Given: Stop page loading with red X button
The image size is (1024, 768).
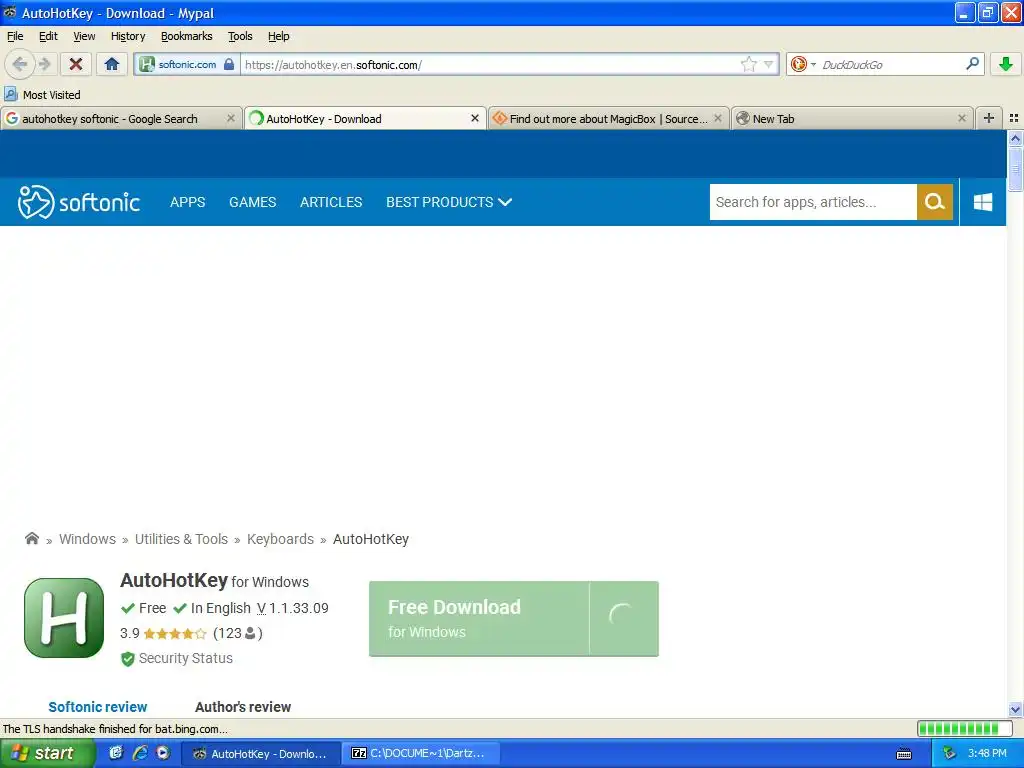Looking at the screenshot, I should click(76, 64).
